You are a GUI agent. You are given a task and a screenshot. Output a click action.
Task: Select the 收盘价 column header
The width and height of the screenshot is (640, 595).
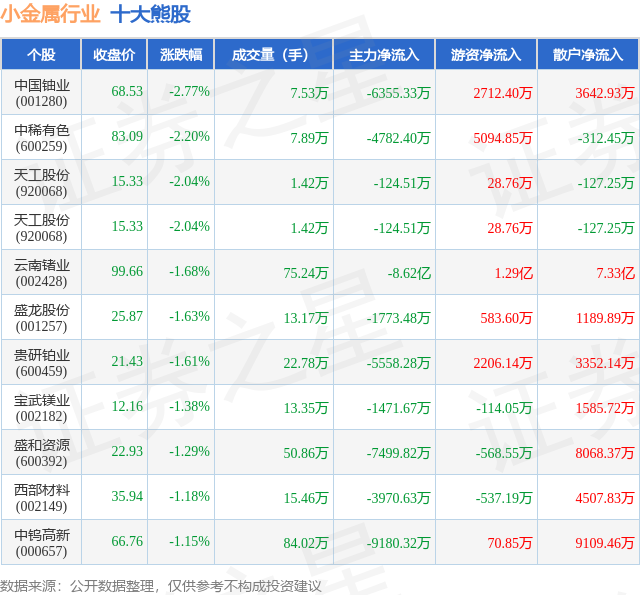coord(114,54)
